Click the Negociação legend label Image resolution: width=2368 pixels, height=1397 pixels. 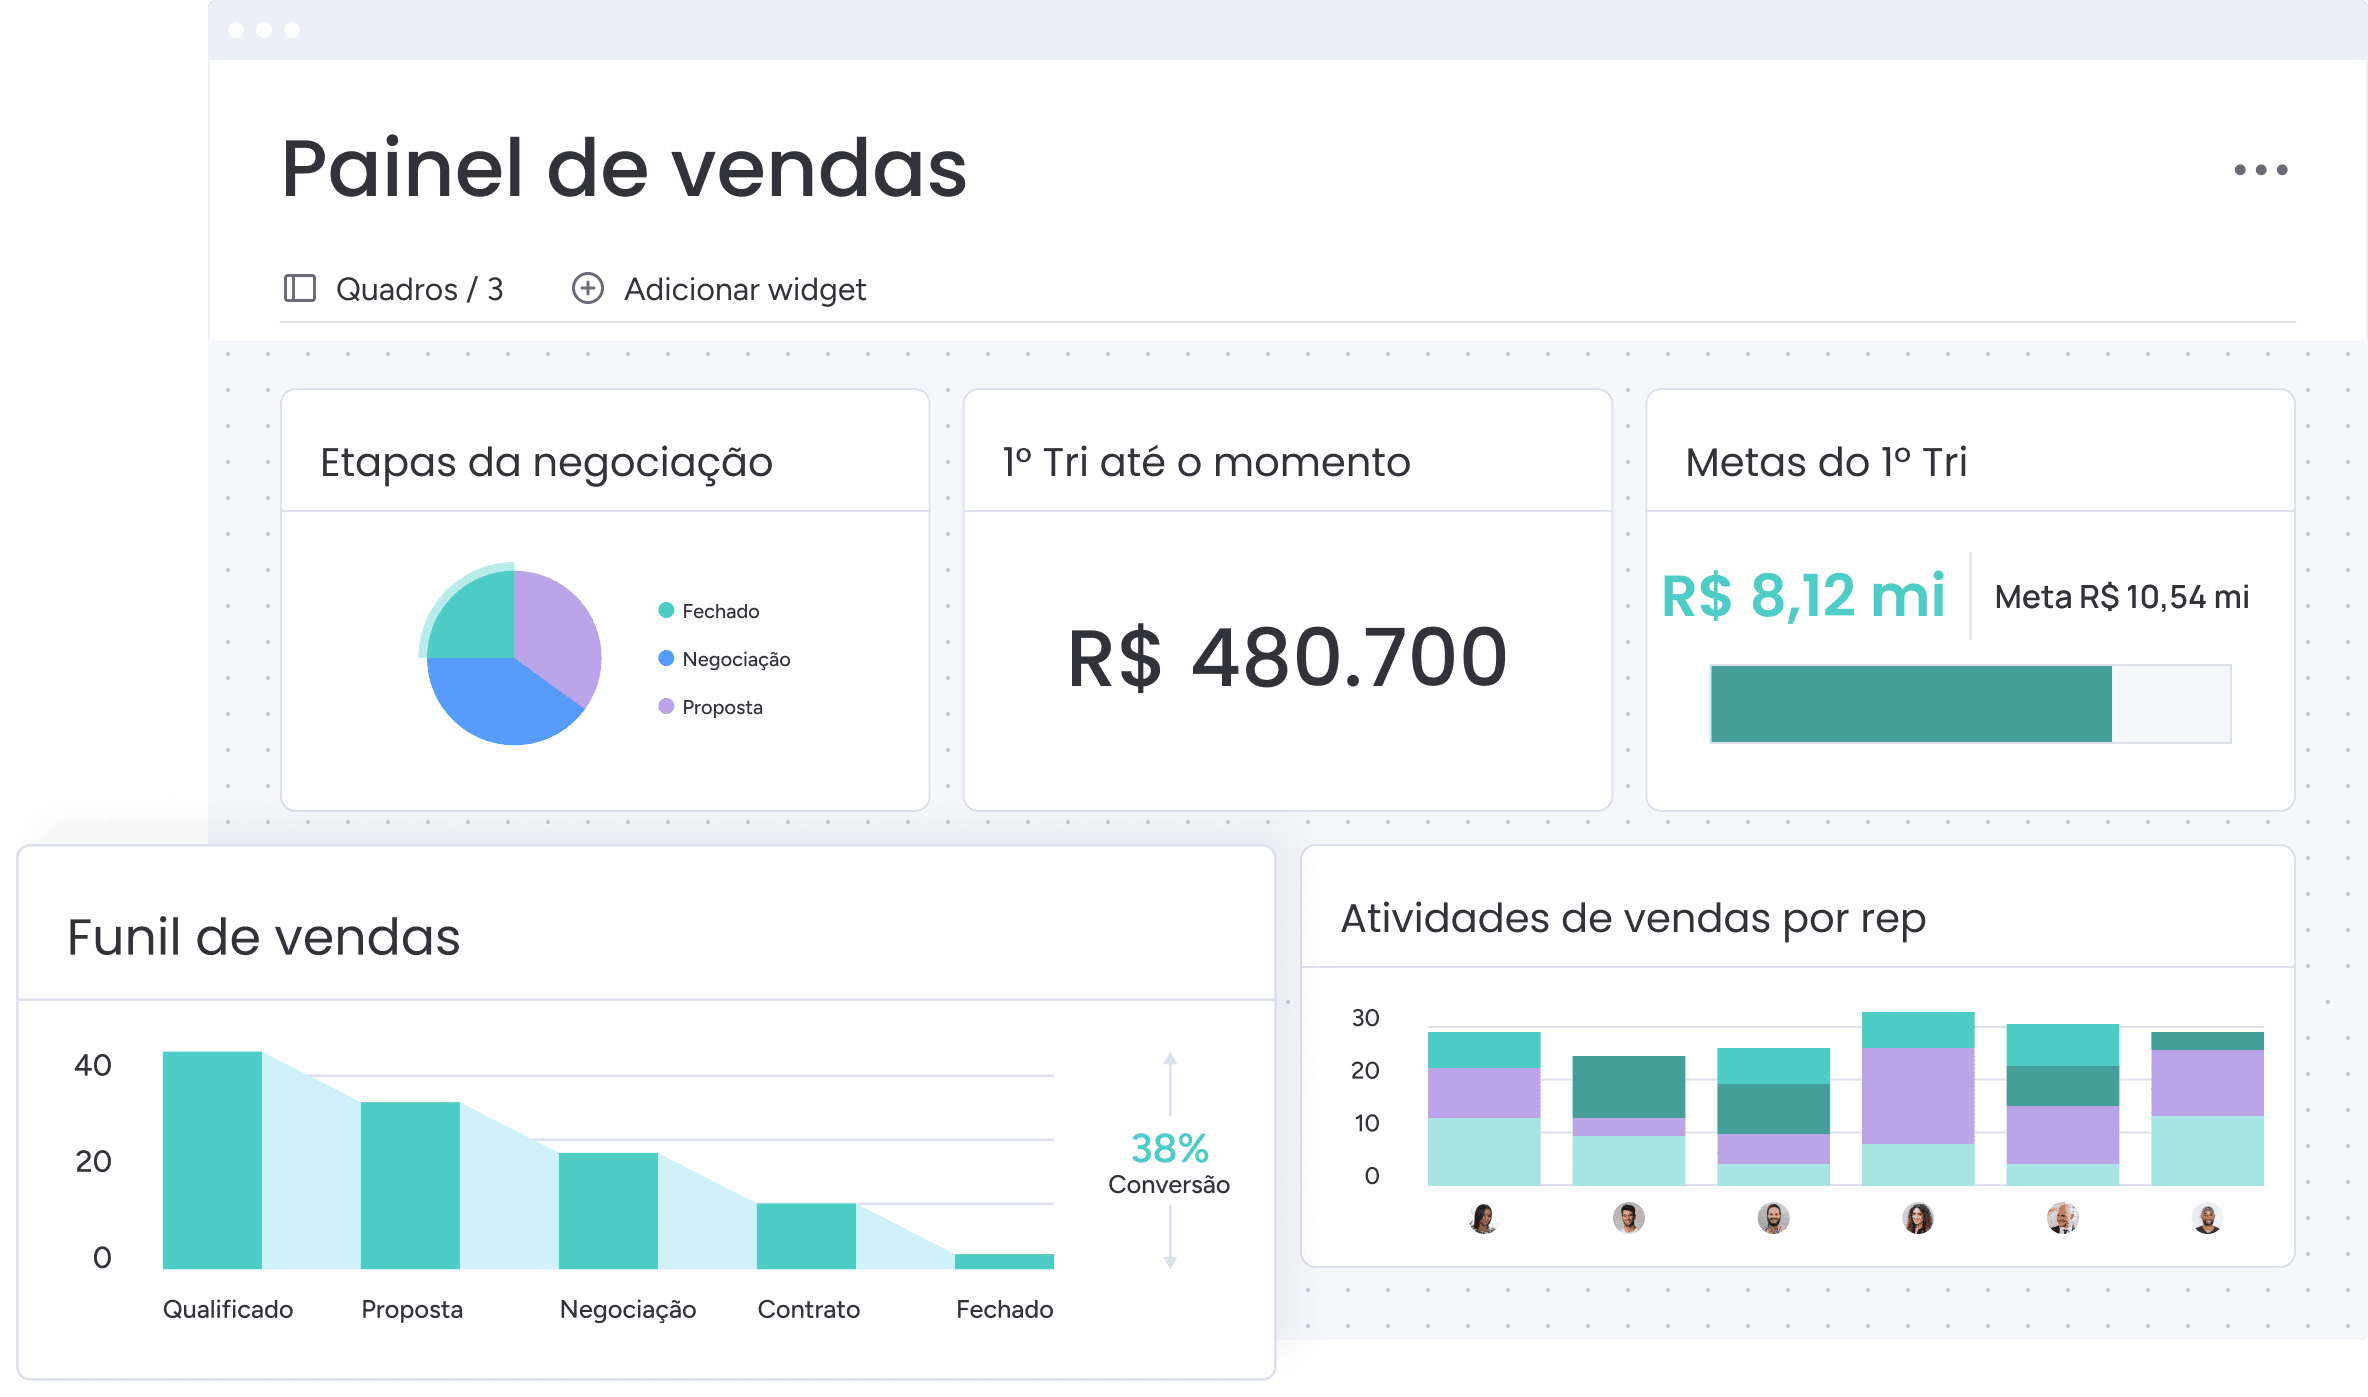coord(736,659)
